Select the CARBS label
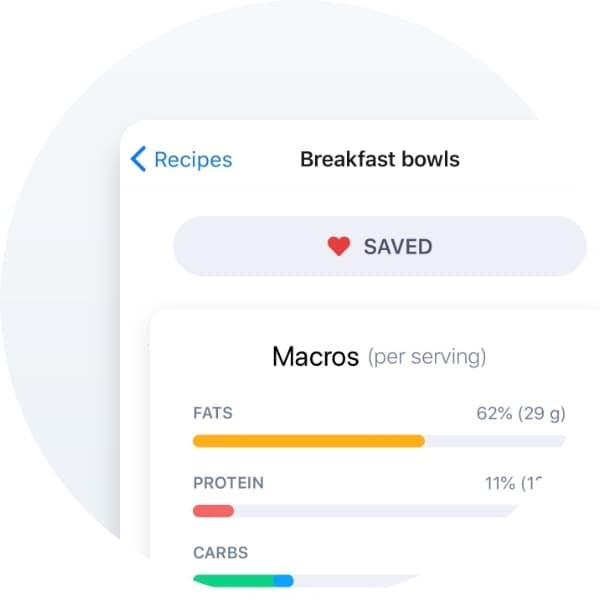Image resolution: width=600 pixels, height=600 pixels. click(220, 553)
